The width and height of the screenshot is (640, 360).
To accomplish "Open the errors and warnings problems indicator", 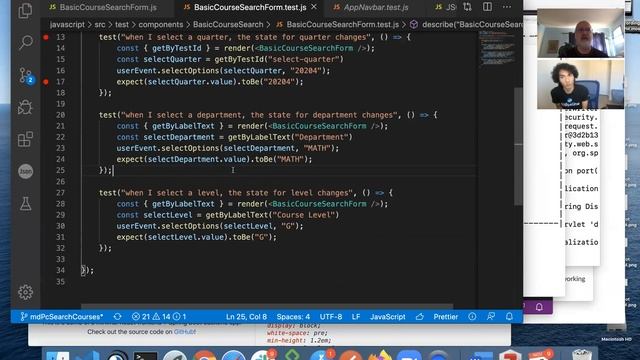I will click(x=159, y=317).
